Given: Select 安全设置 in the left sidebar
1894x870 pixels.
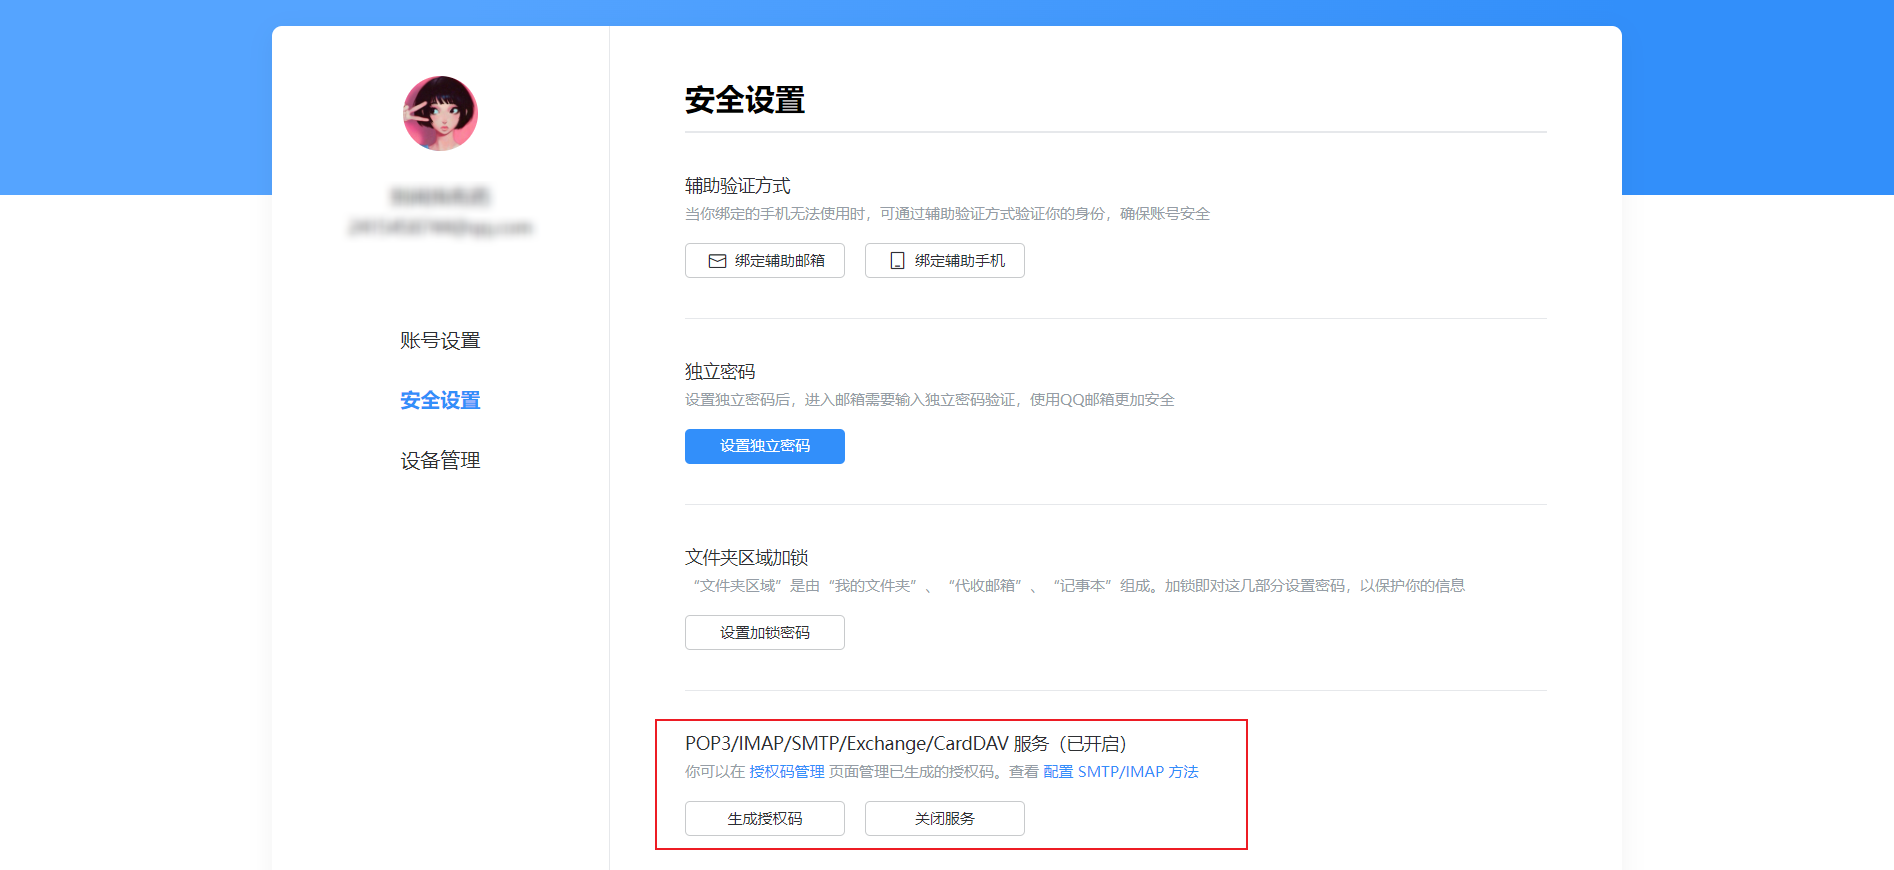Looking at the screenshot, I should (440, 401).
